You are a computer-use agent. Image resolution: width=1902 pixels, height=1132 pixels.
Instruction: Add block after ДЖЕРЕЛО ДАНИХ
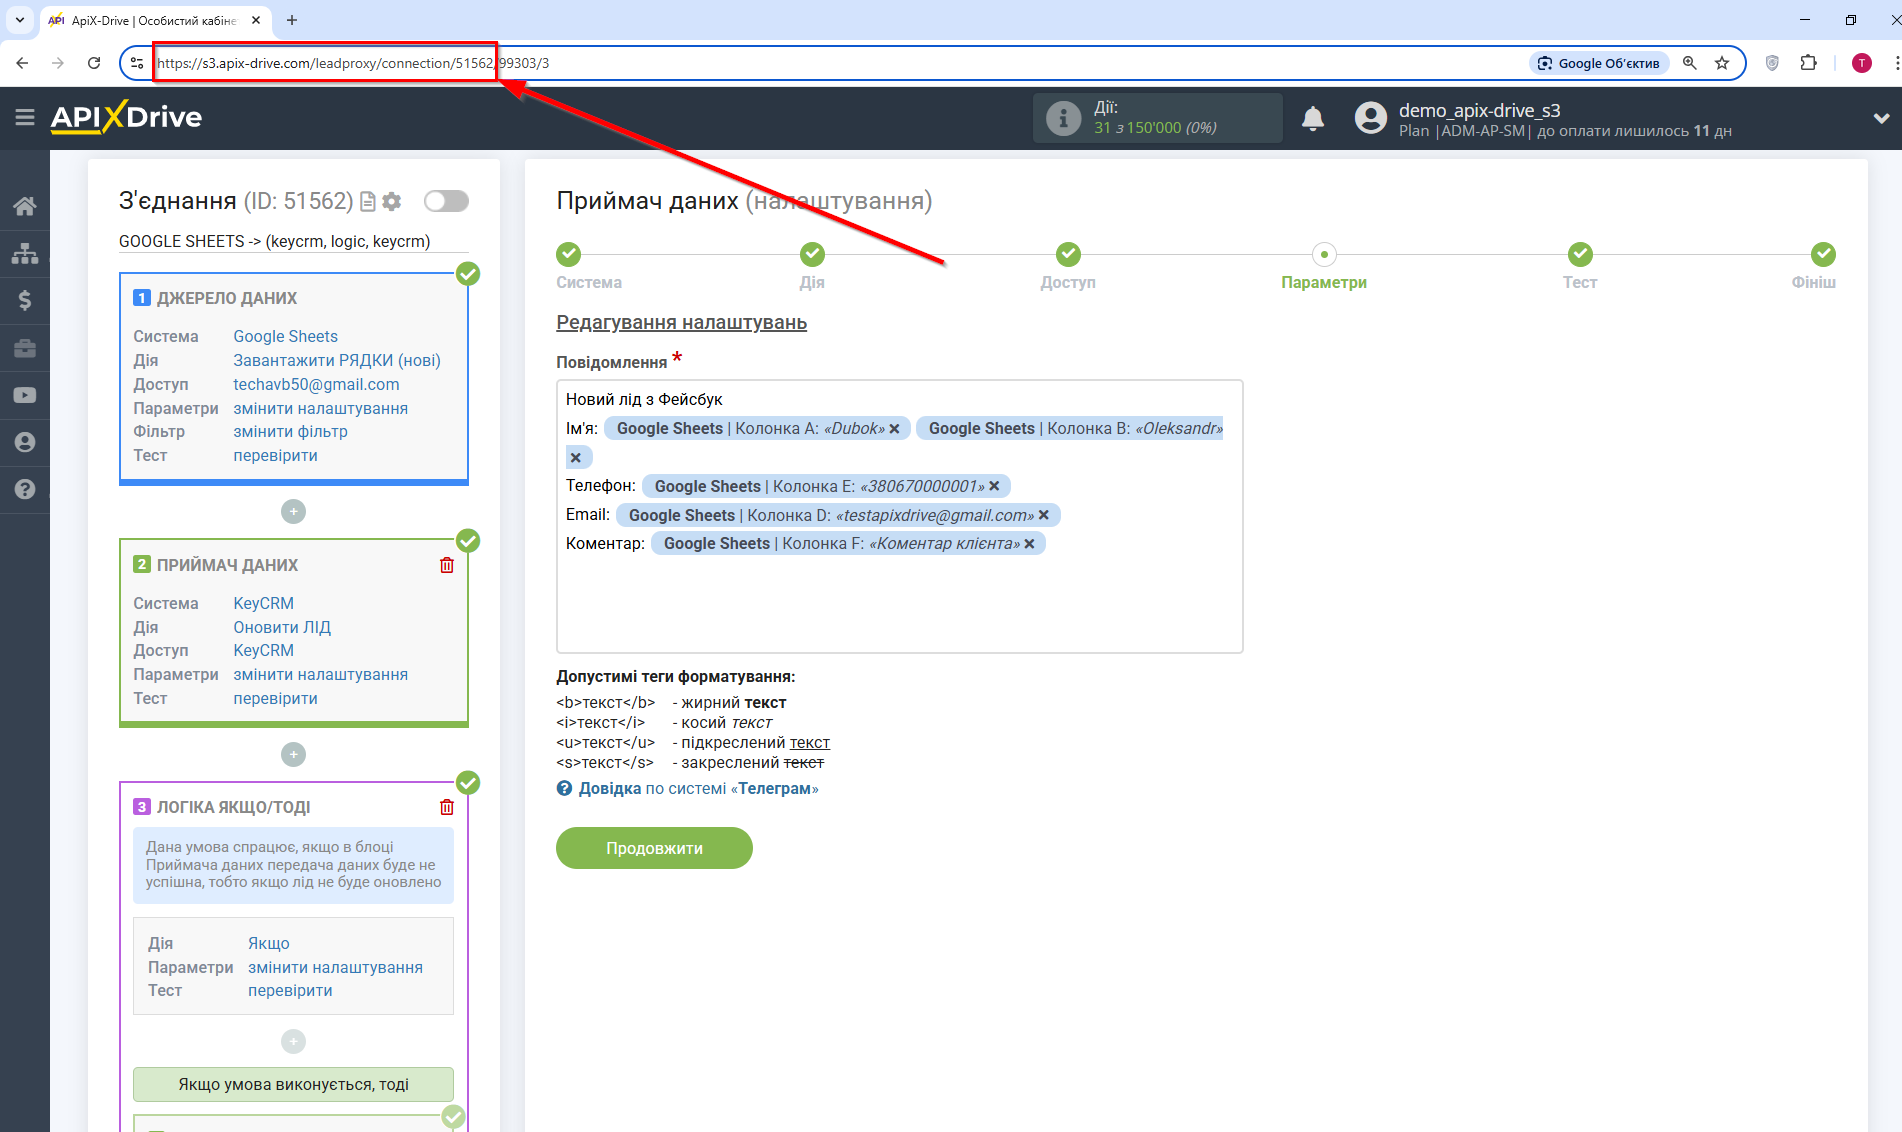pyautogui.click(x=293, y=511)
